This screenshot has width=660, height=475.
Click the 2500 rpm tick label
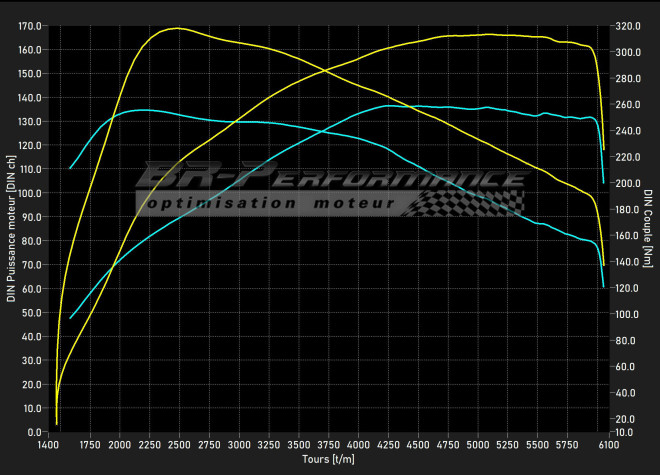tap(179, 445)
